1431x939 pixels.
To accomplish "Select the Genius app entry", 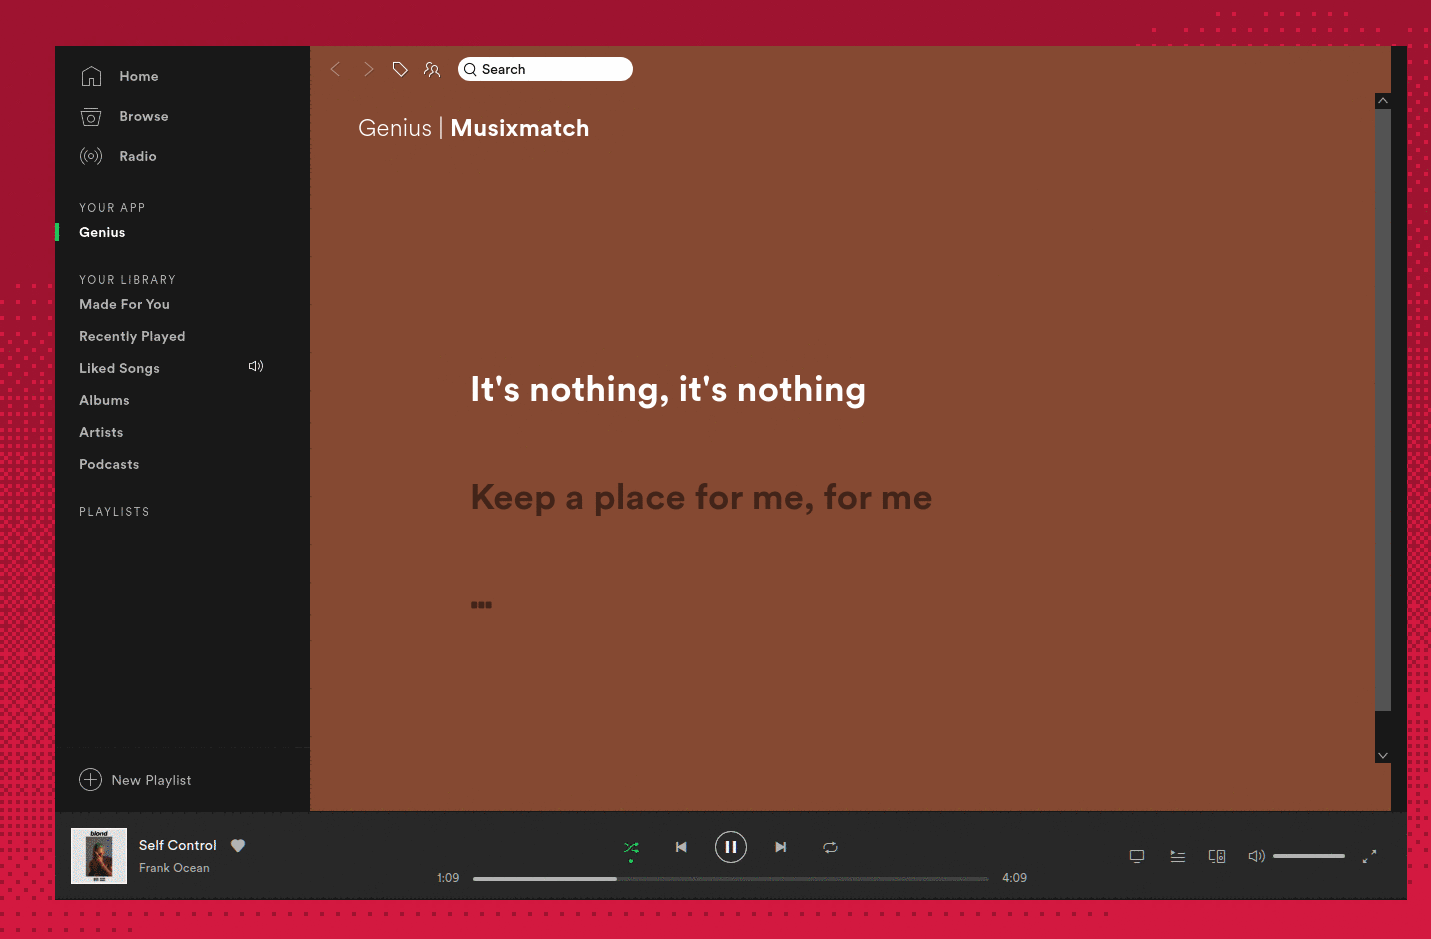I will tap(102, 232).
